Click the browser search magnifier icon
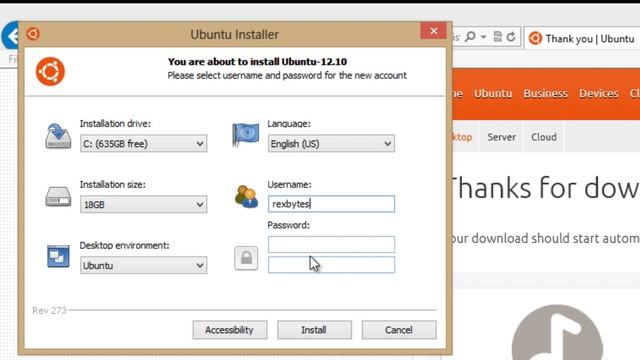This screenshot has width=640, height=360. click(470, 37)
